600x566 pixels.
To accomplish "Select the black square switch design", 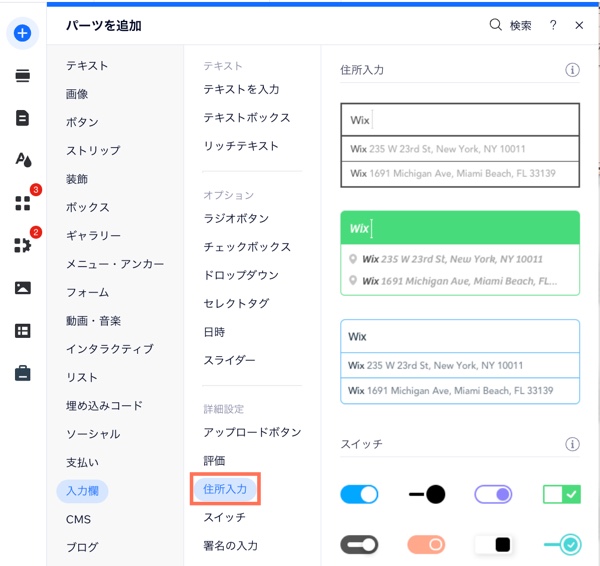I will pyautogui.click(x=493, y=545).
